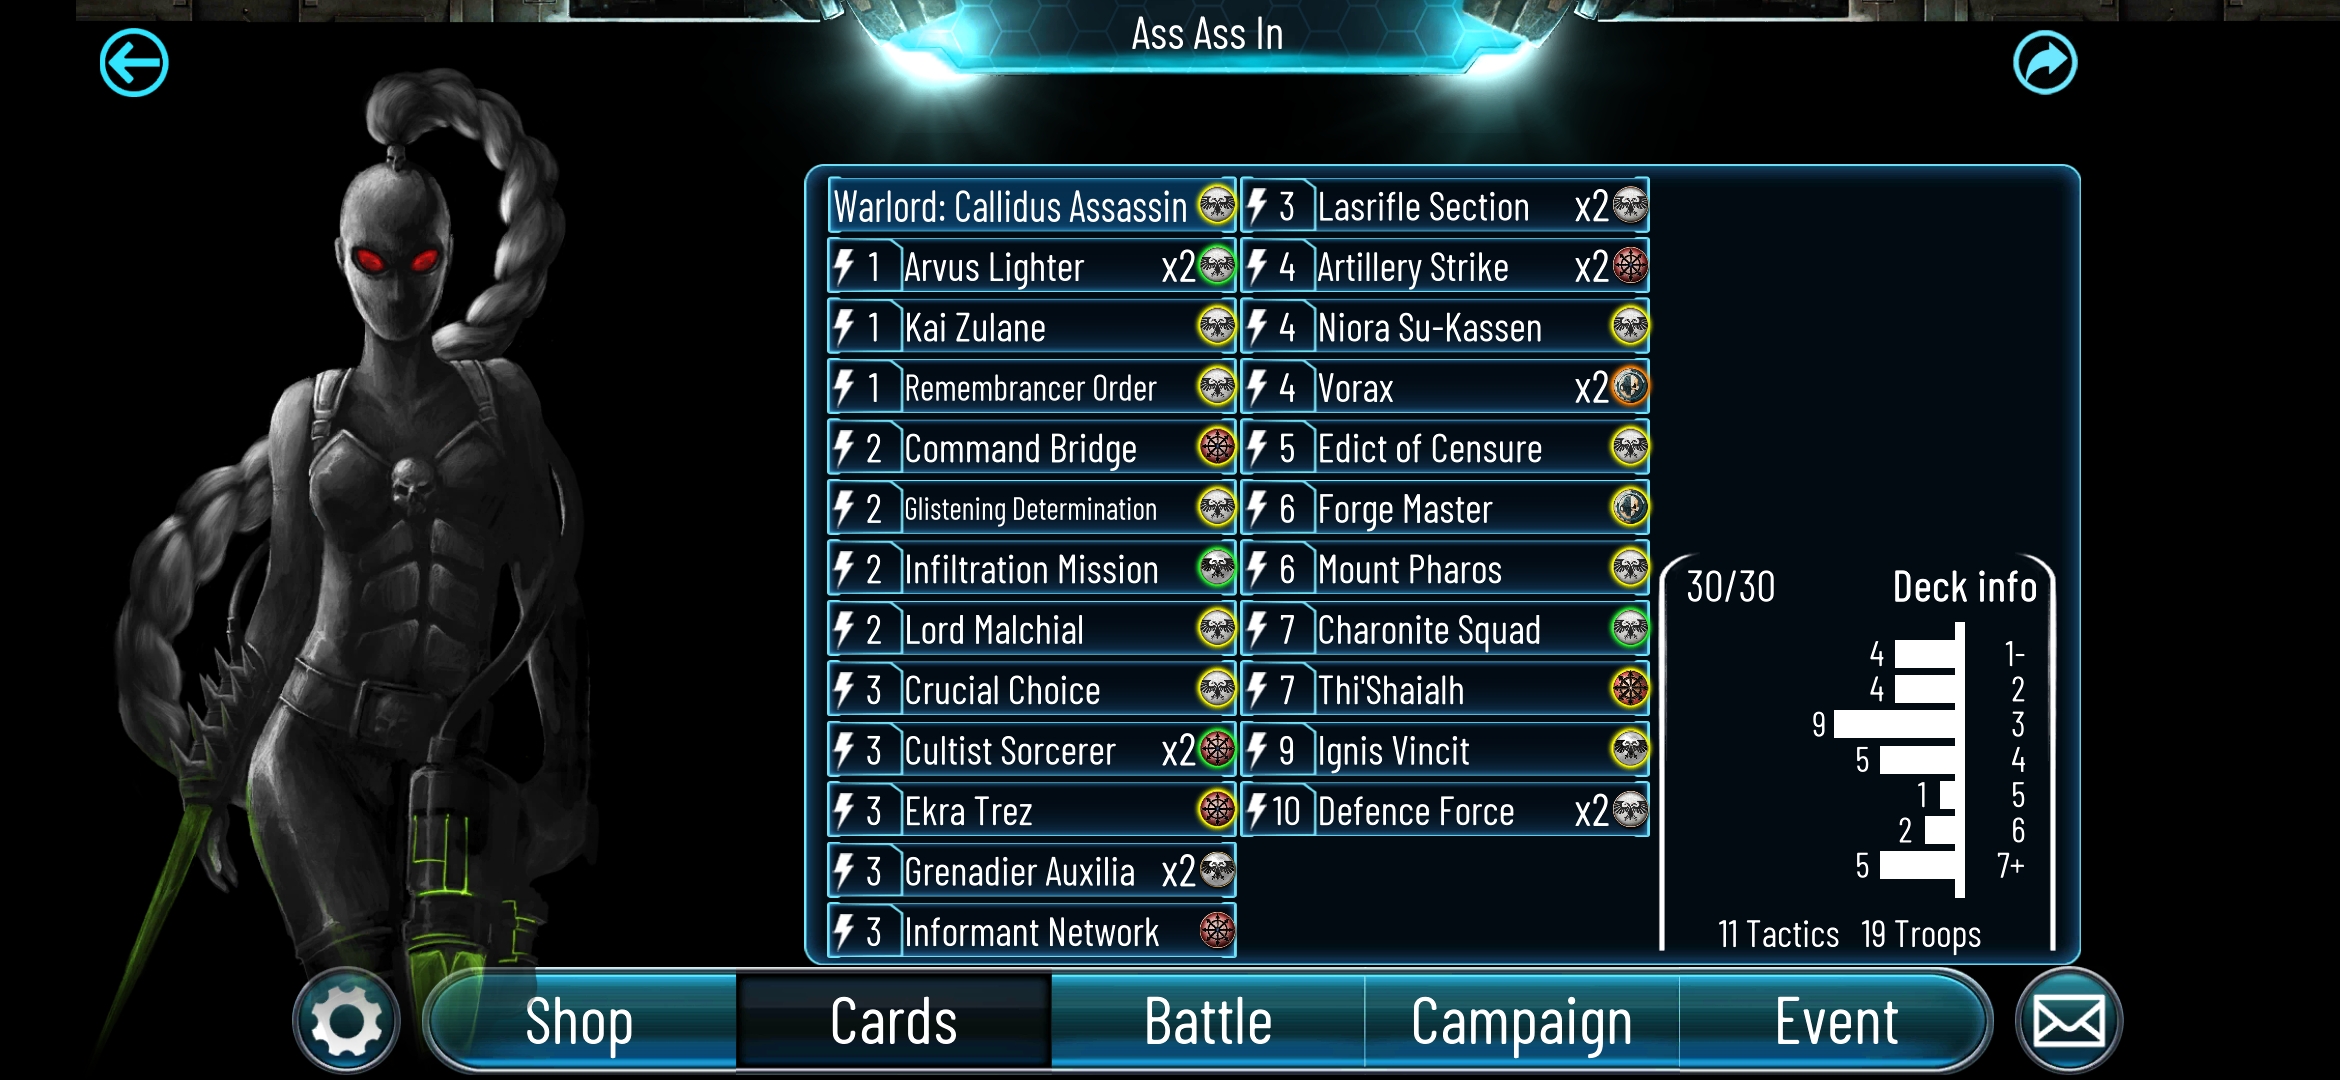Tap the share deck arrow icon
This screenshot has width=2340, height=1080.
pos(2045,63)
